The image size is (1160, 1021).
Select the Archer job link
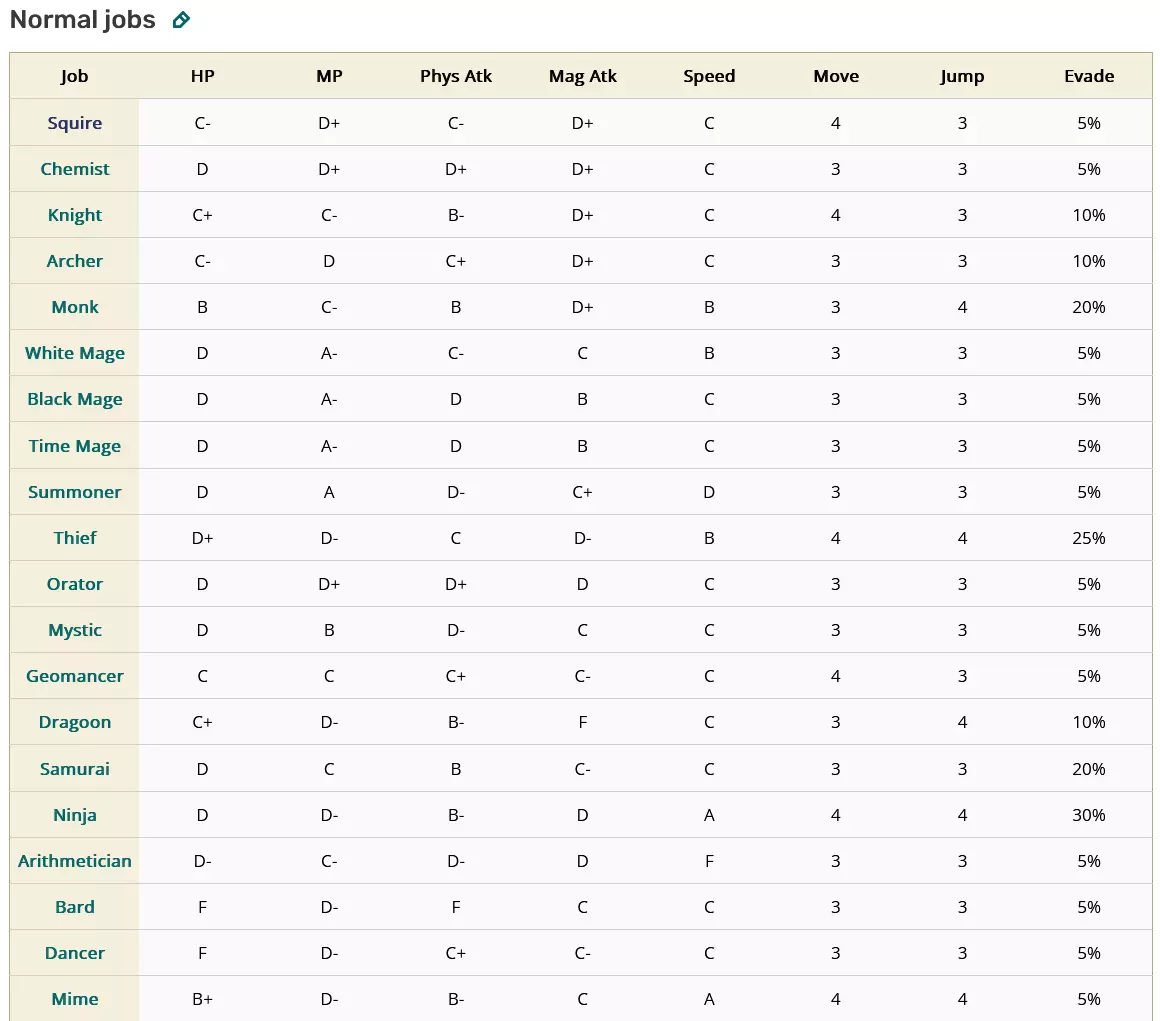[75, 261]
